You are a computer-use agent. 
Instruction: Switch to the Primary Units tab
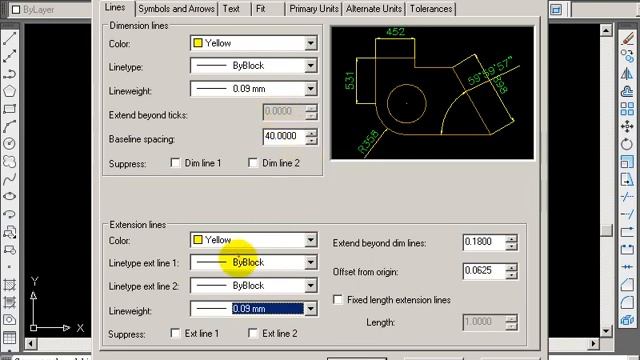coord(314,9)
